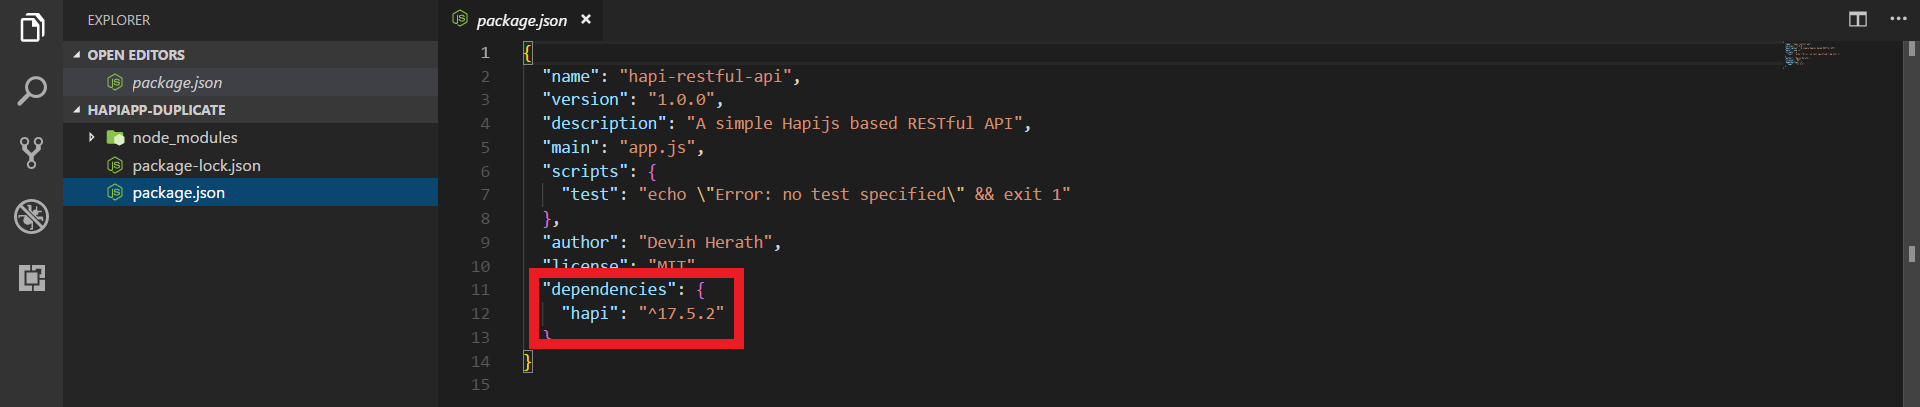Select package.json in the project file tree
This screenshot has height=407, width=1920.
178,192
